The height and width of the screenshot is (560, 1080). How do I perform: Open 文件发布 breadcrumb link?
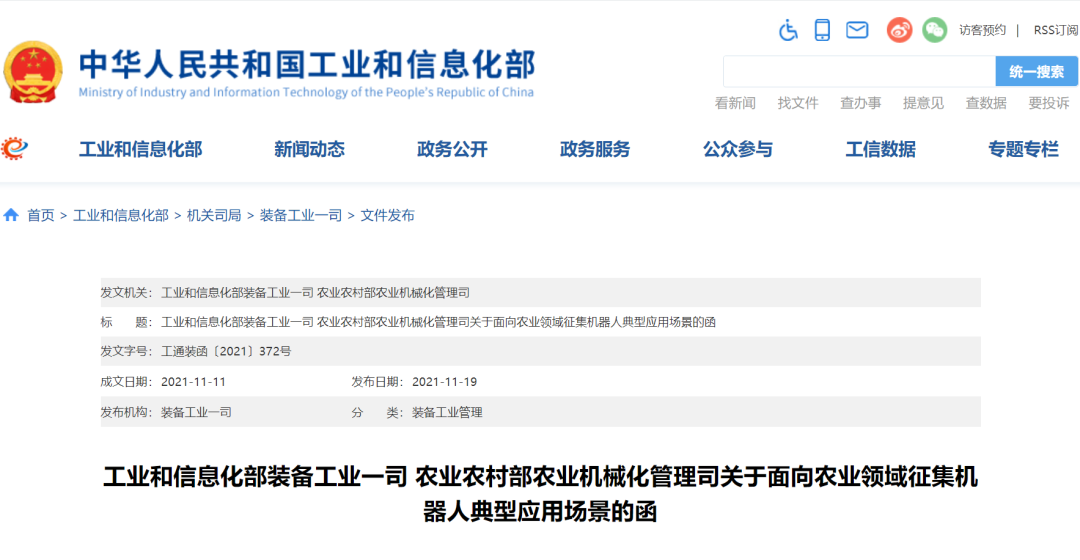[x=388, y=216]
